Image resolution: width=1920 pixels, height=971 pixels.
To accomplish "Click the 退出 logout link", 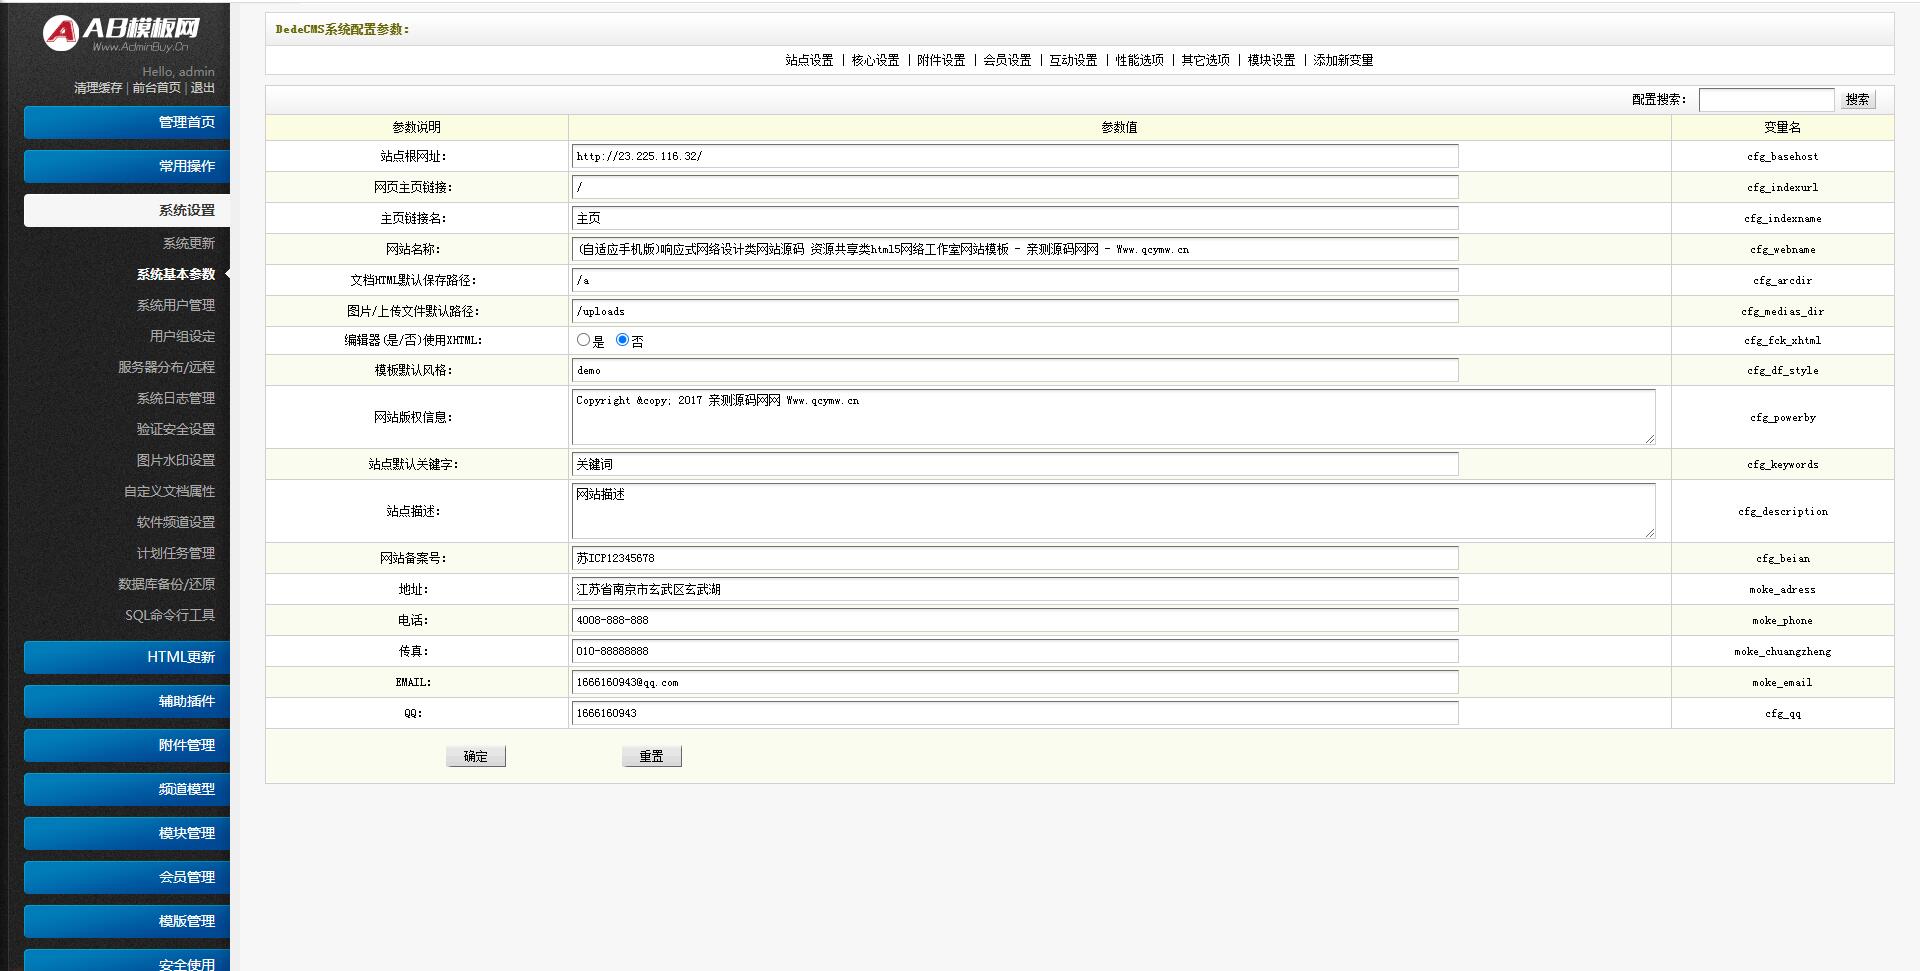I will (203, 88).
